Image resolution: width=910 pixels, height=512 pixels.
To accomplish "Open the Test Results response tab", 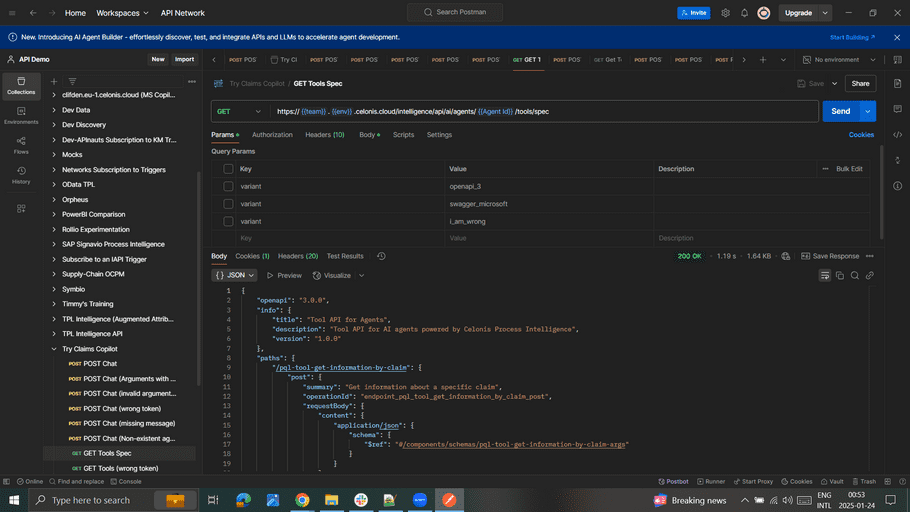I will [345, 256].
